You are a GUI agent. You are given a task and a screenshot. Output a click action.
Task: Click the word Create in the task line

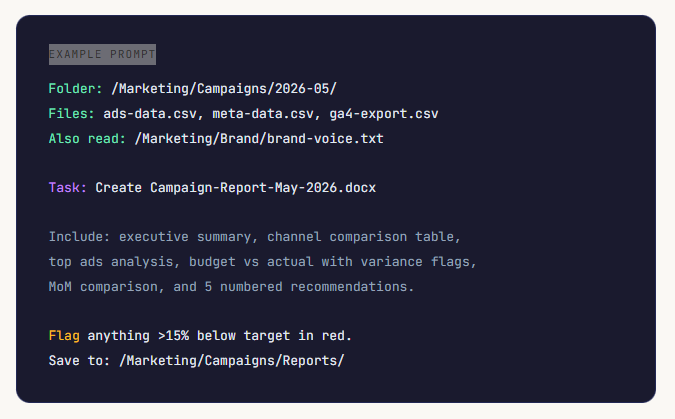point(118,188)
